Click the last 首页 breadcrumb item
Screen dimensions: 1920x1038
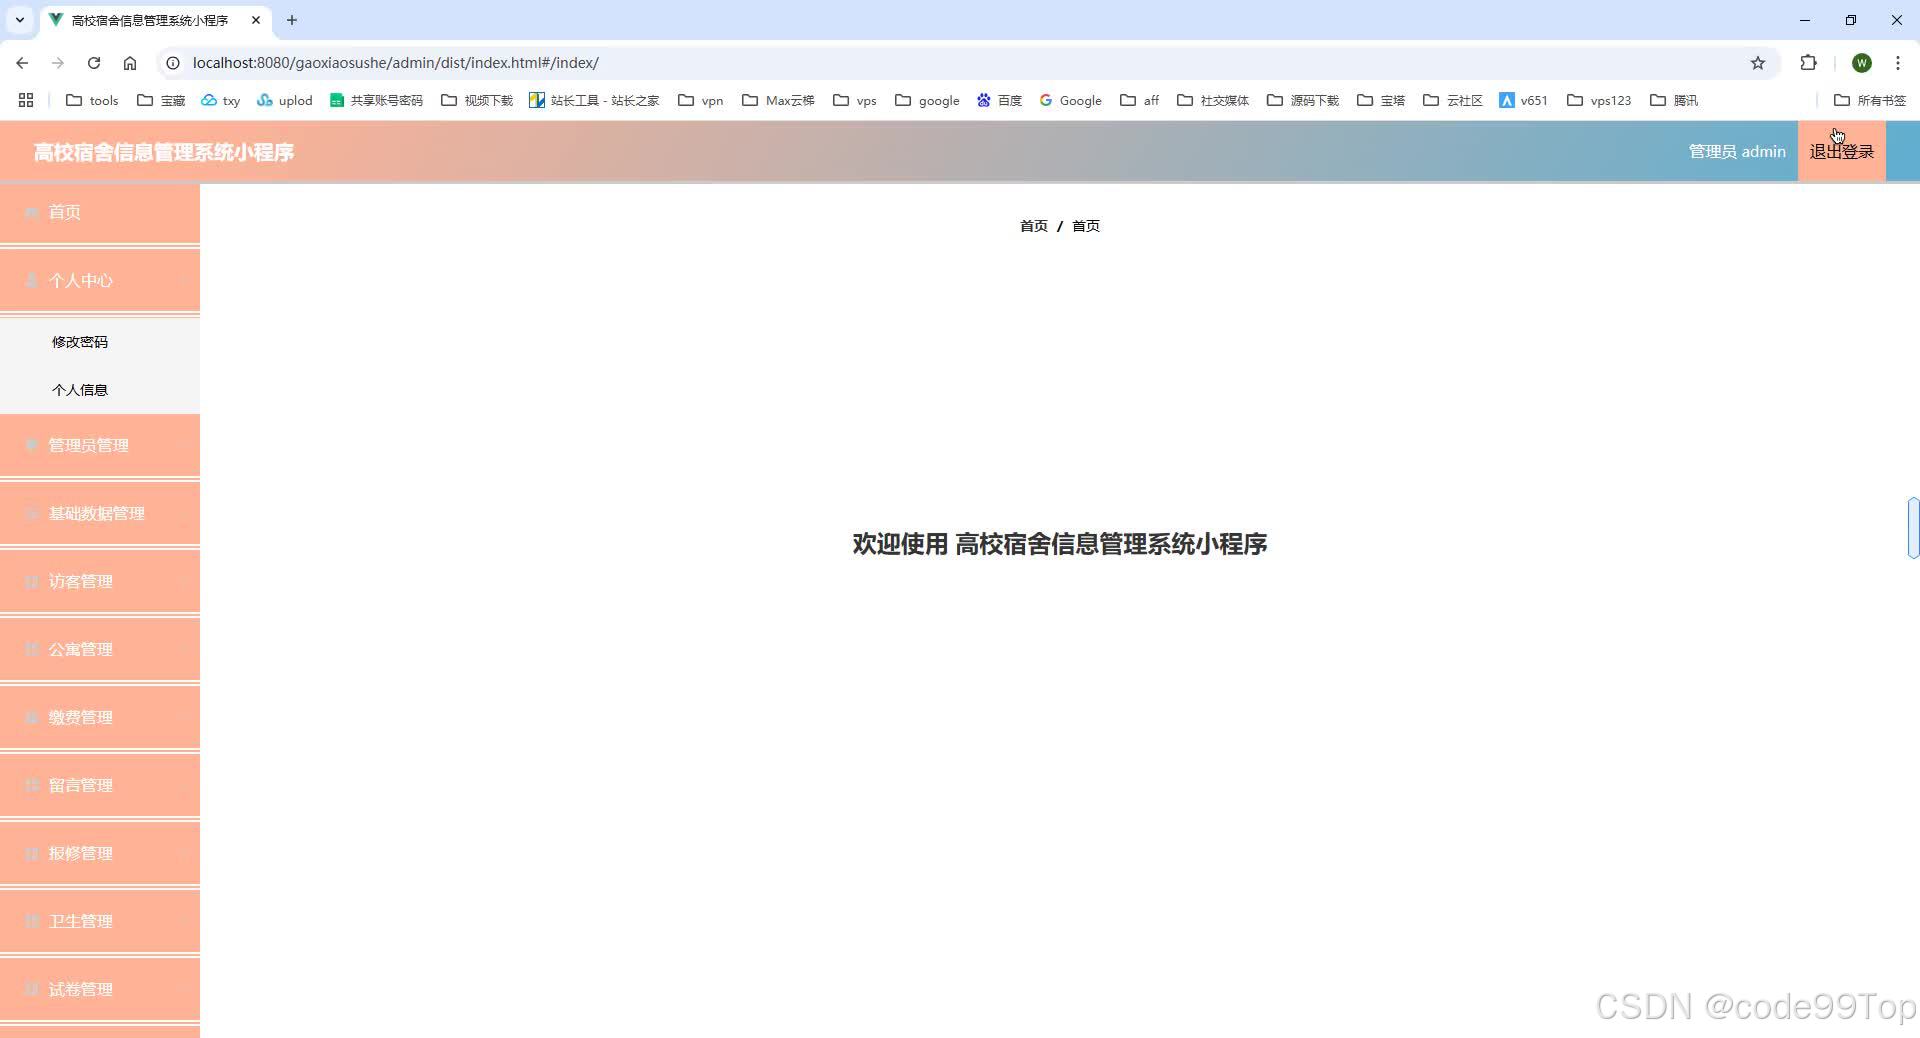1086,226
